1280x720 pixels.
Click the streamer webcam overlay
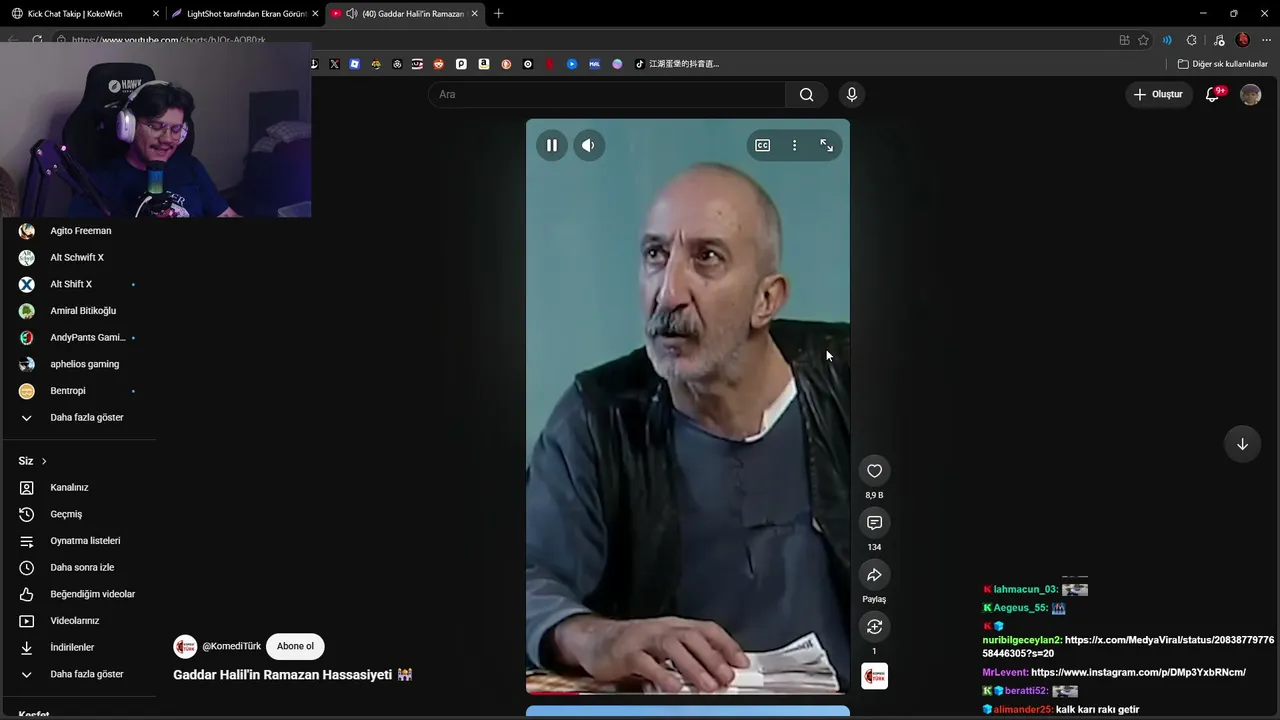point(156,130)
